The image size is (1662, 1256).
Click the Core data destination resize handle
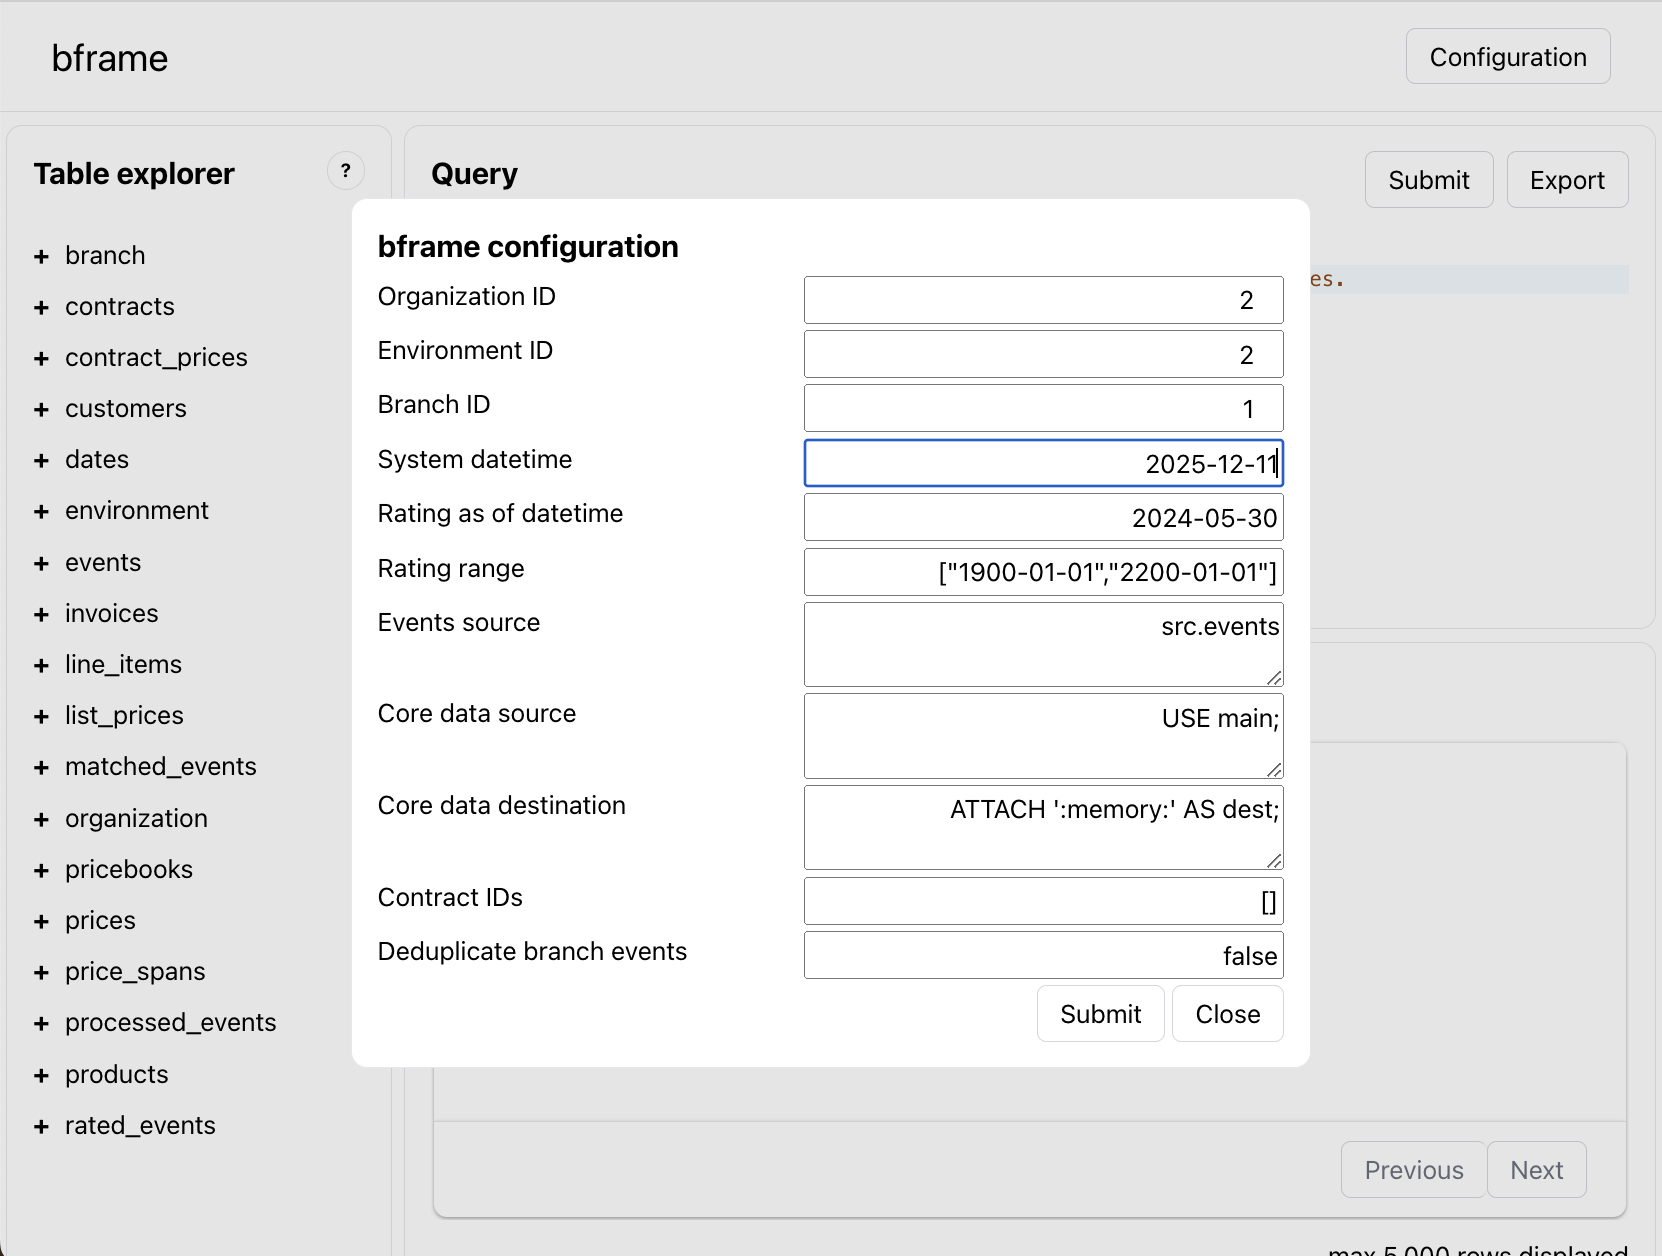(1274, 861)
